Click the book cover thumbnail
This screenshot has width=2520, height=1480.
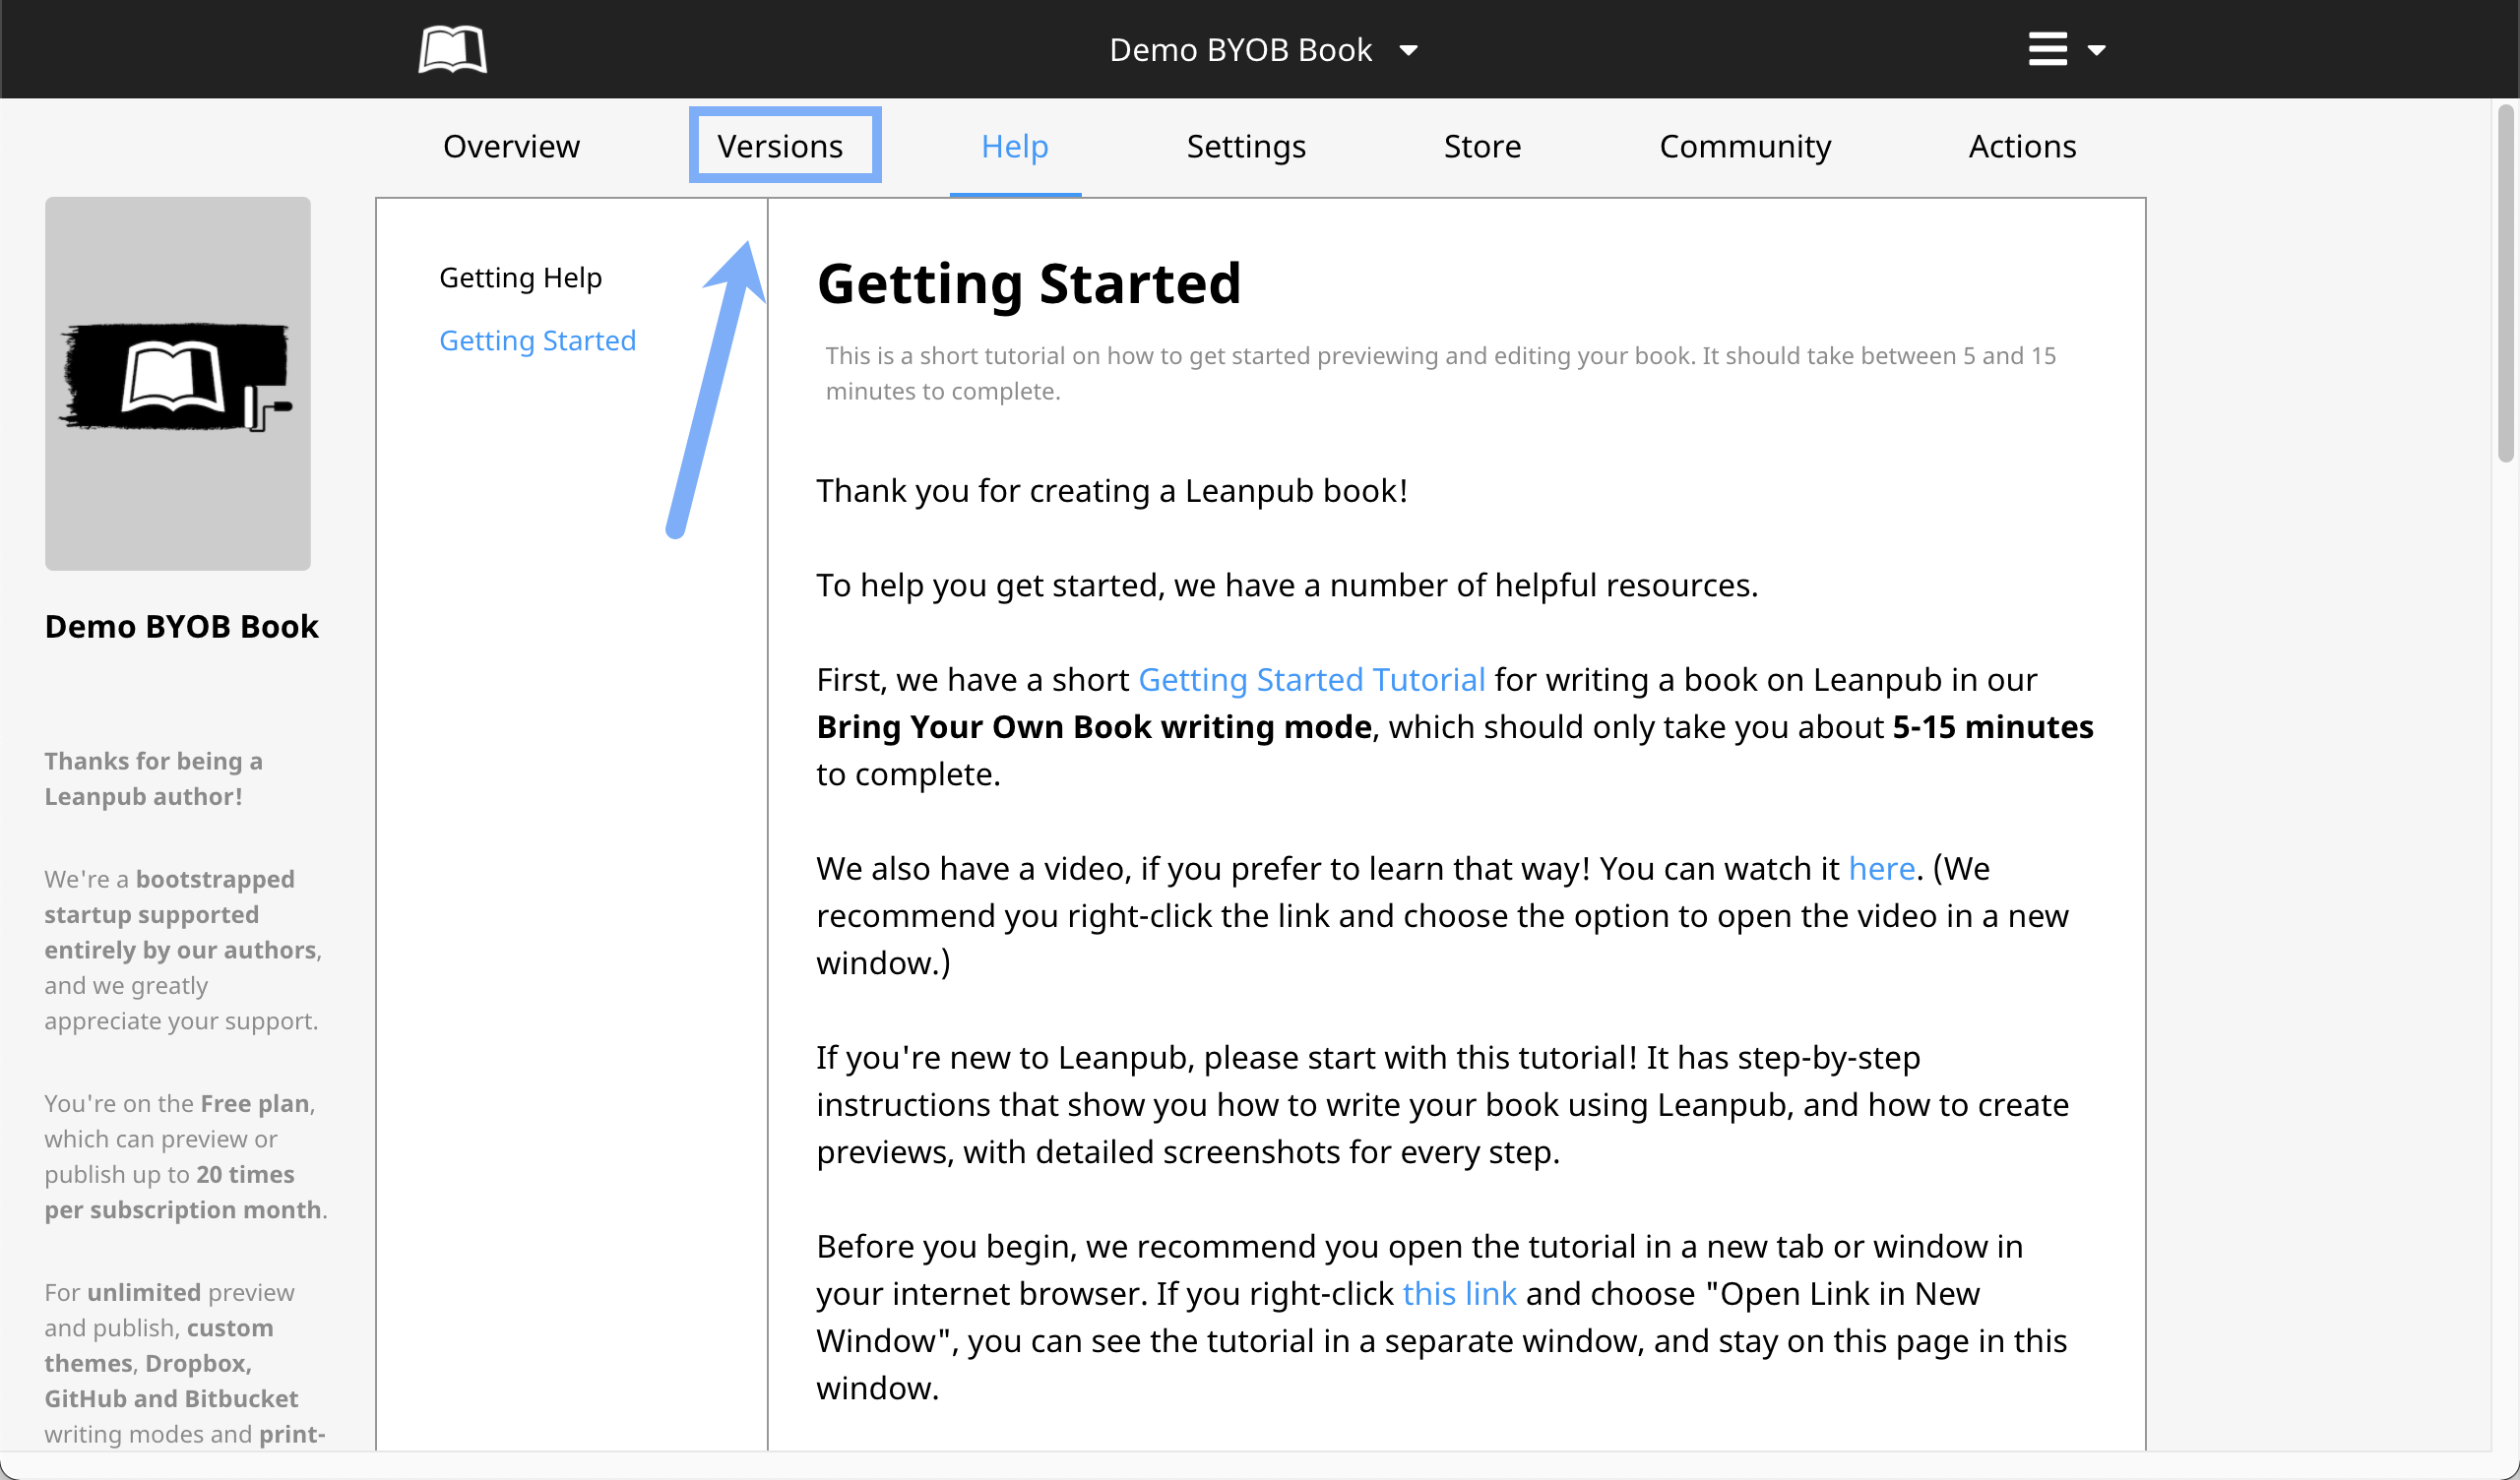pos(178,383)
